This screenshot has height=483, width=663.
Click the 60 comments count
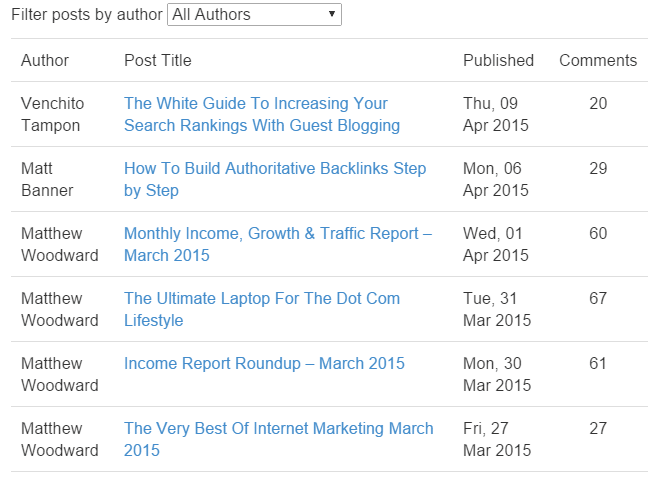598,233
